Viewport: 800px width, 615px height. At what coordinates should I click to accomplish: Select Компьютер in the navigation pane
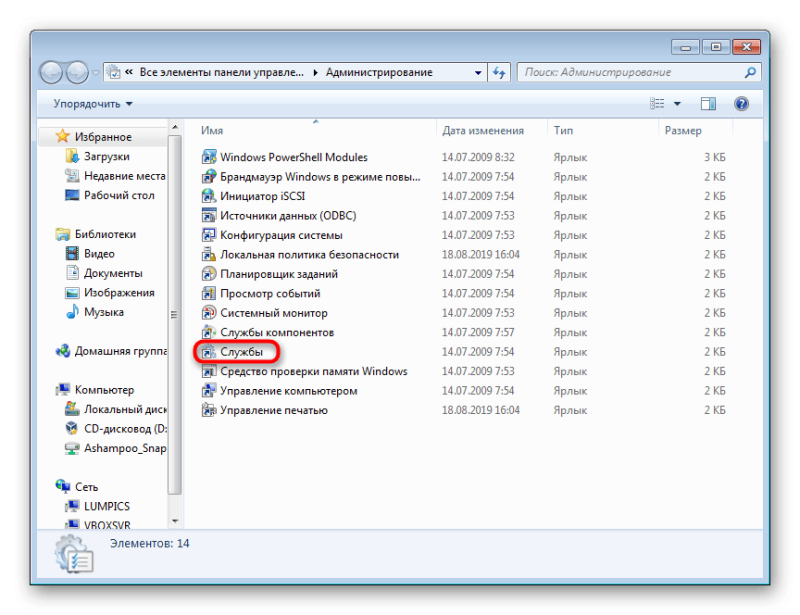pos(104,389)
